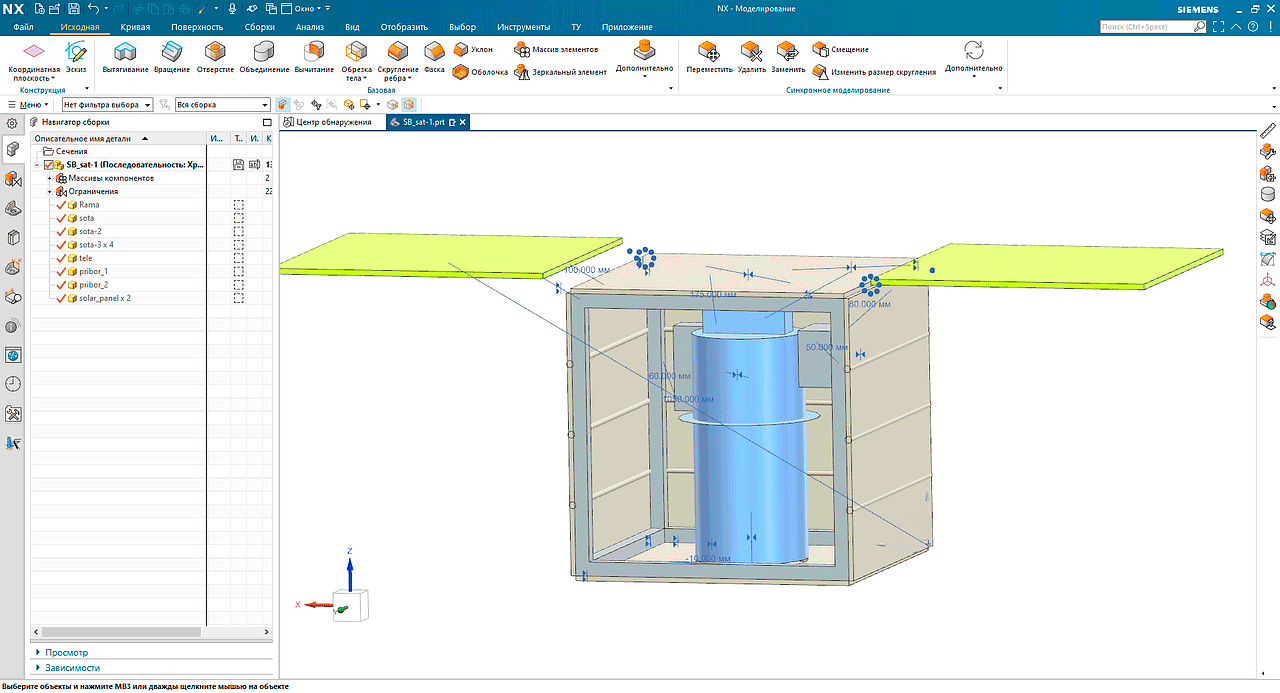Toggle the Rama component checkmark
The width and height of the screenshot is (1280, 693).
[x=61, y=204]
